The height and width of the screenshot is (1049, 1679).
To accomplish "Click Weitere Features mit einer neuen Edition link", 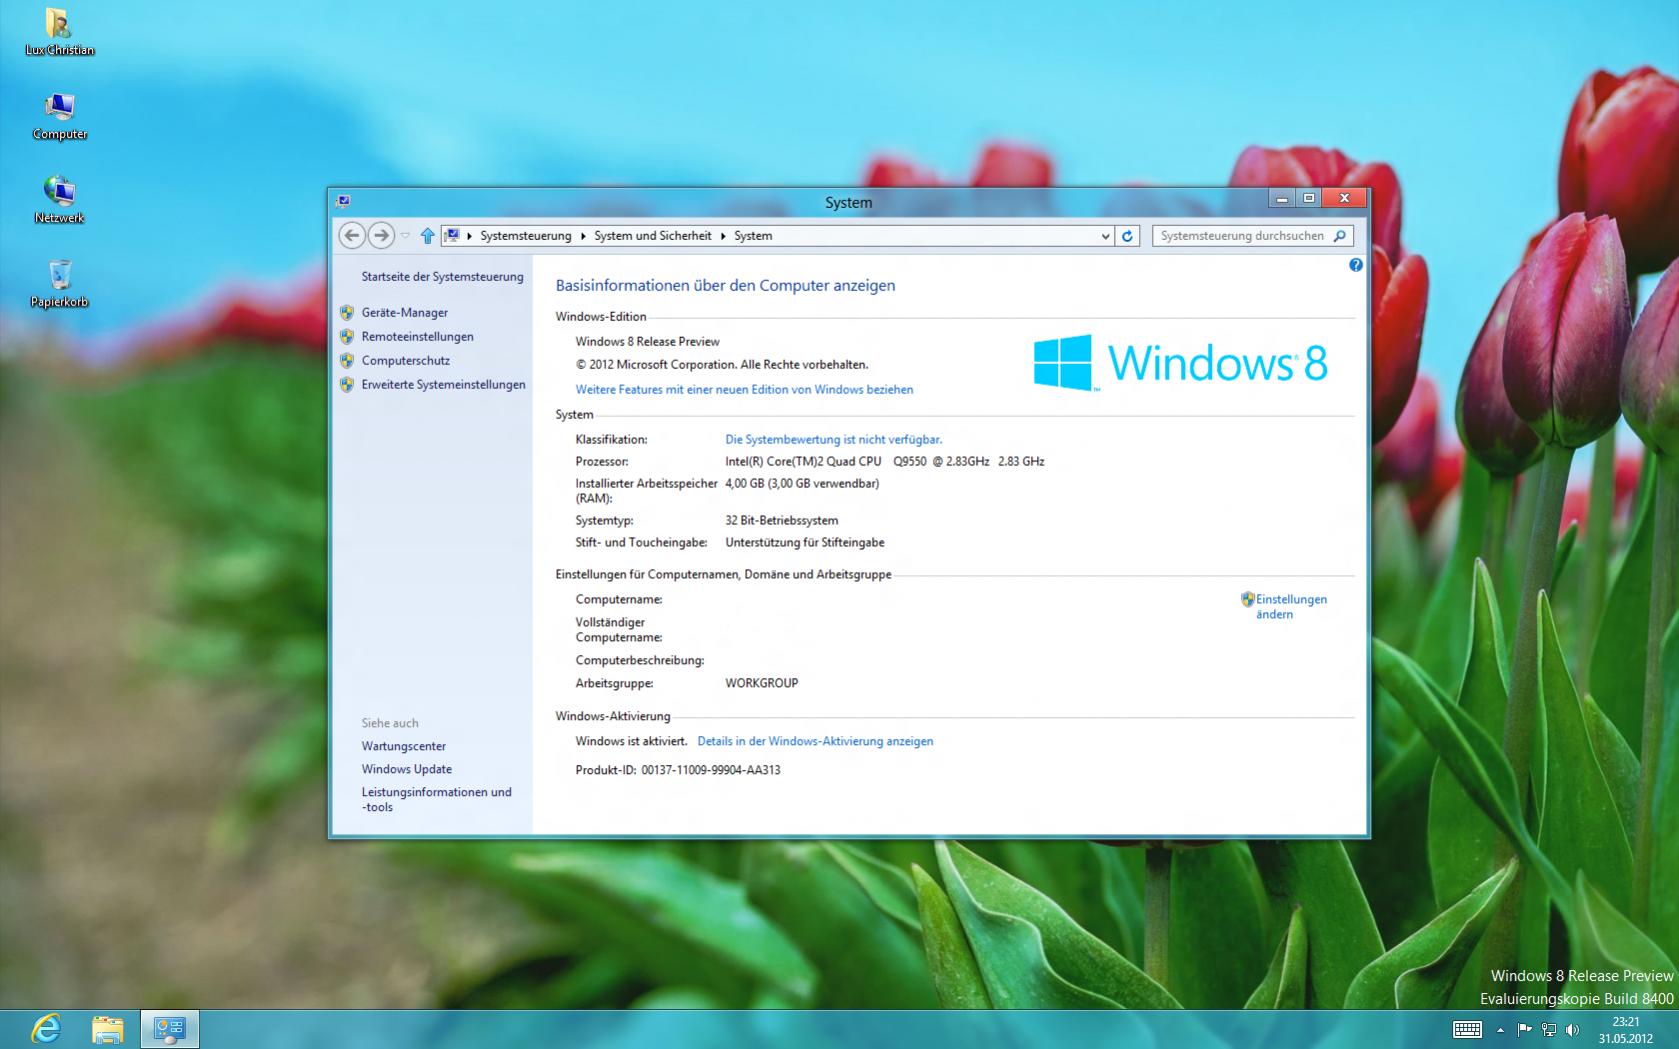I will point(744,390).
